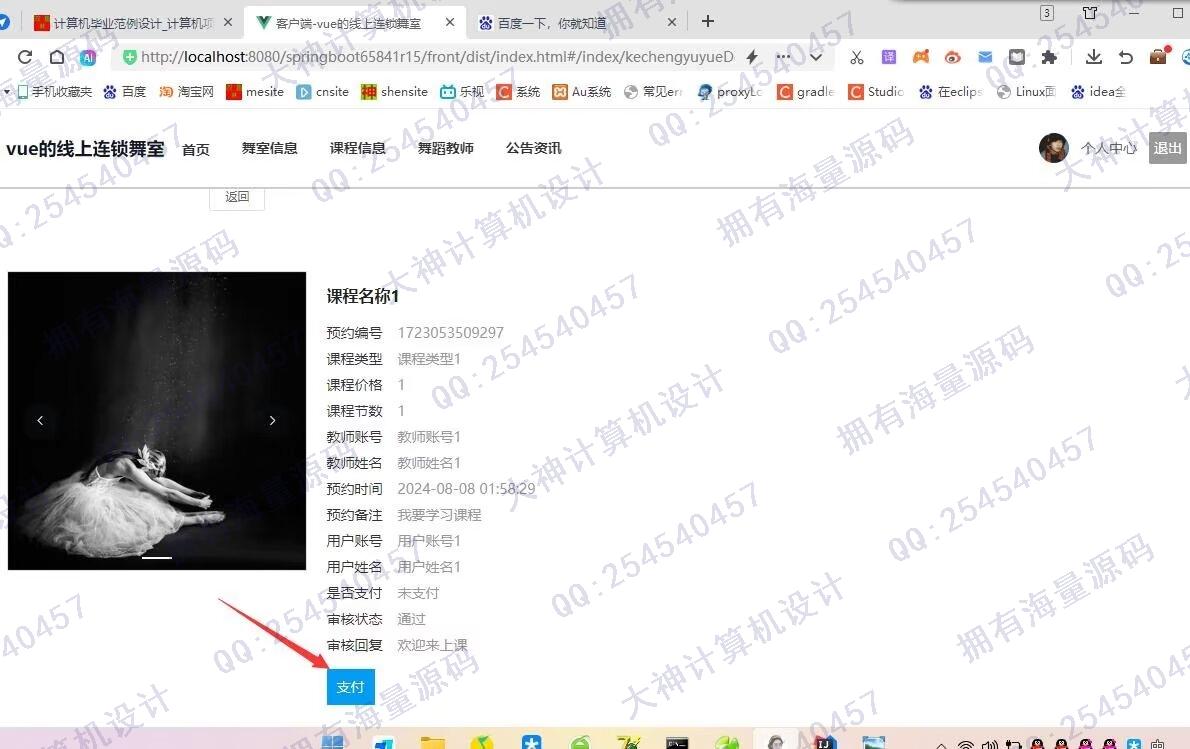Click the 返回 back button
This screenshot has height=749, width=1190.
[237, 197]
